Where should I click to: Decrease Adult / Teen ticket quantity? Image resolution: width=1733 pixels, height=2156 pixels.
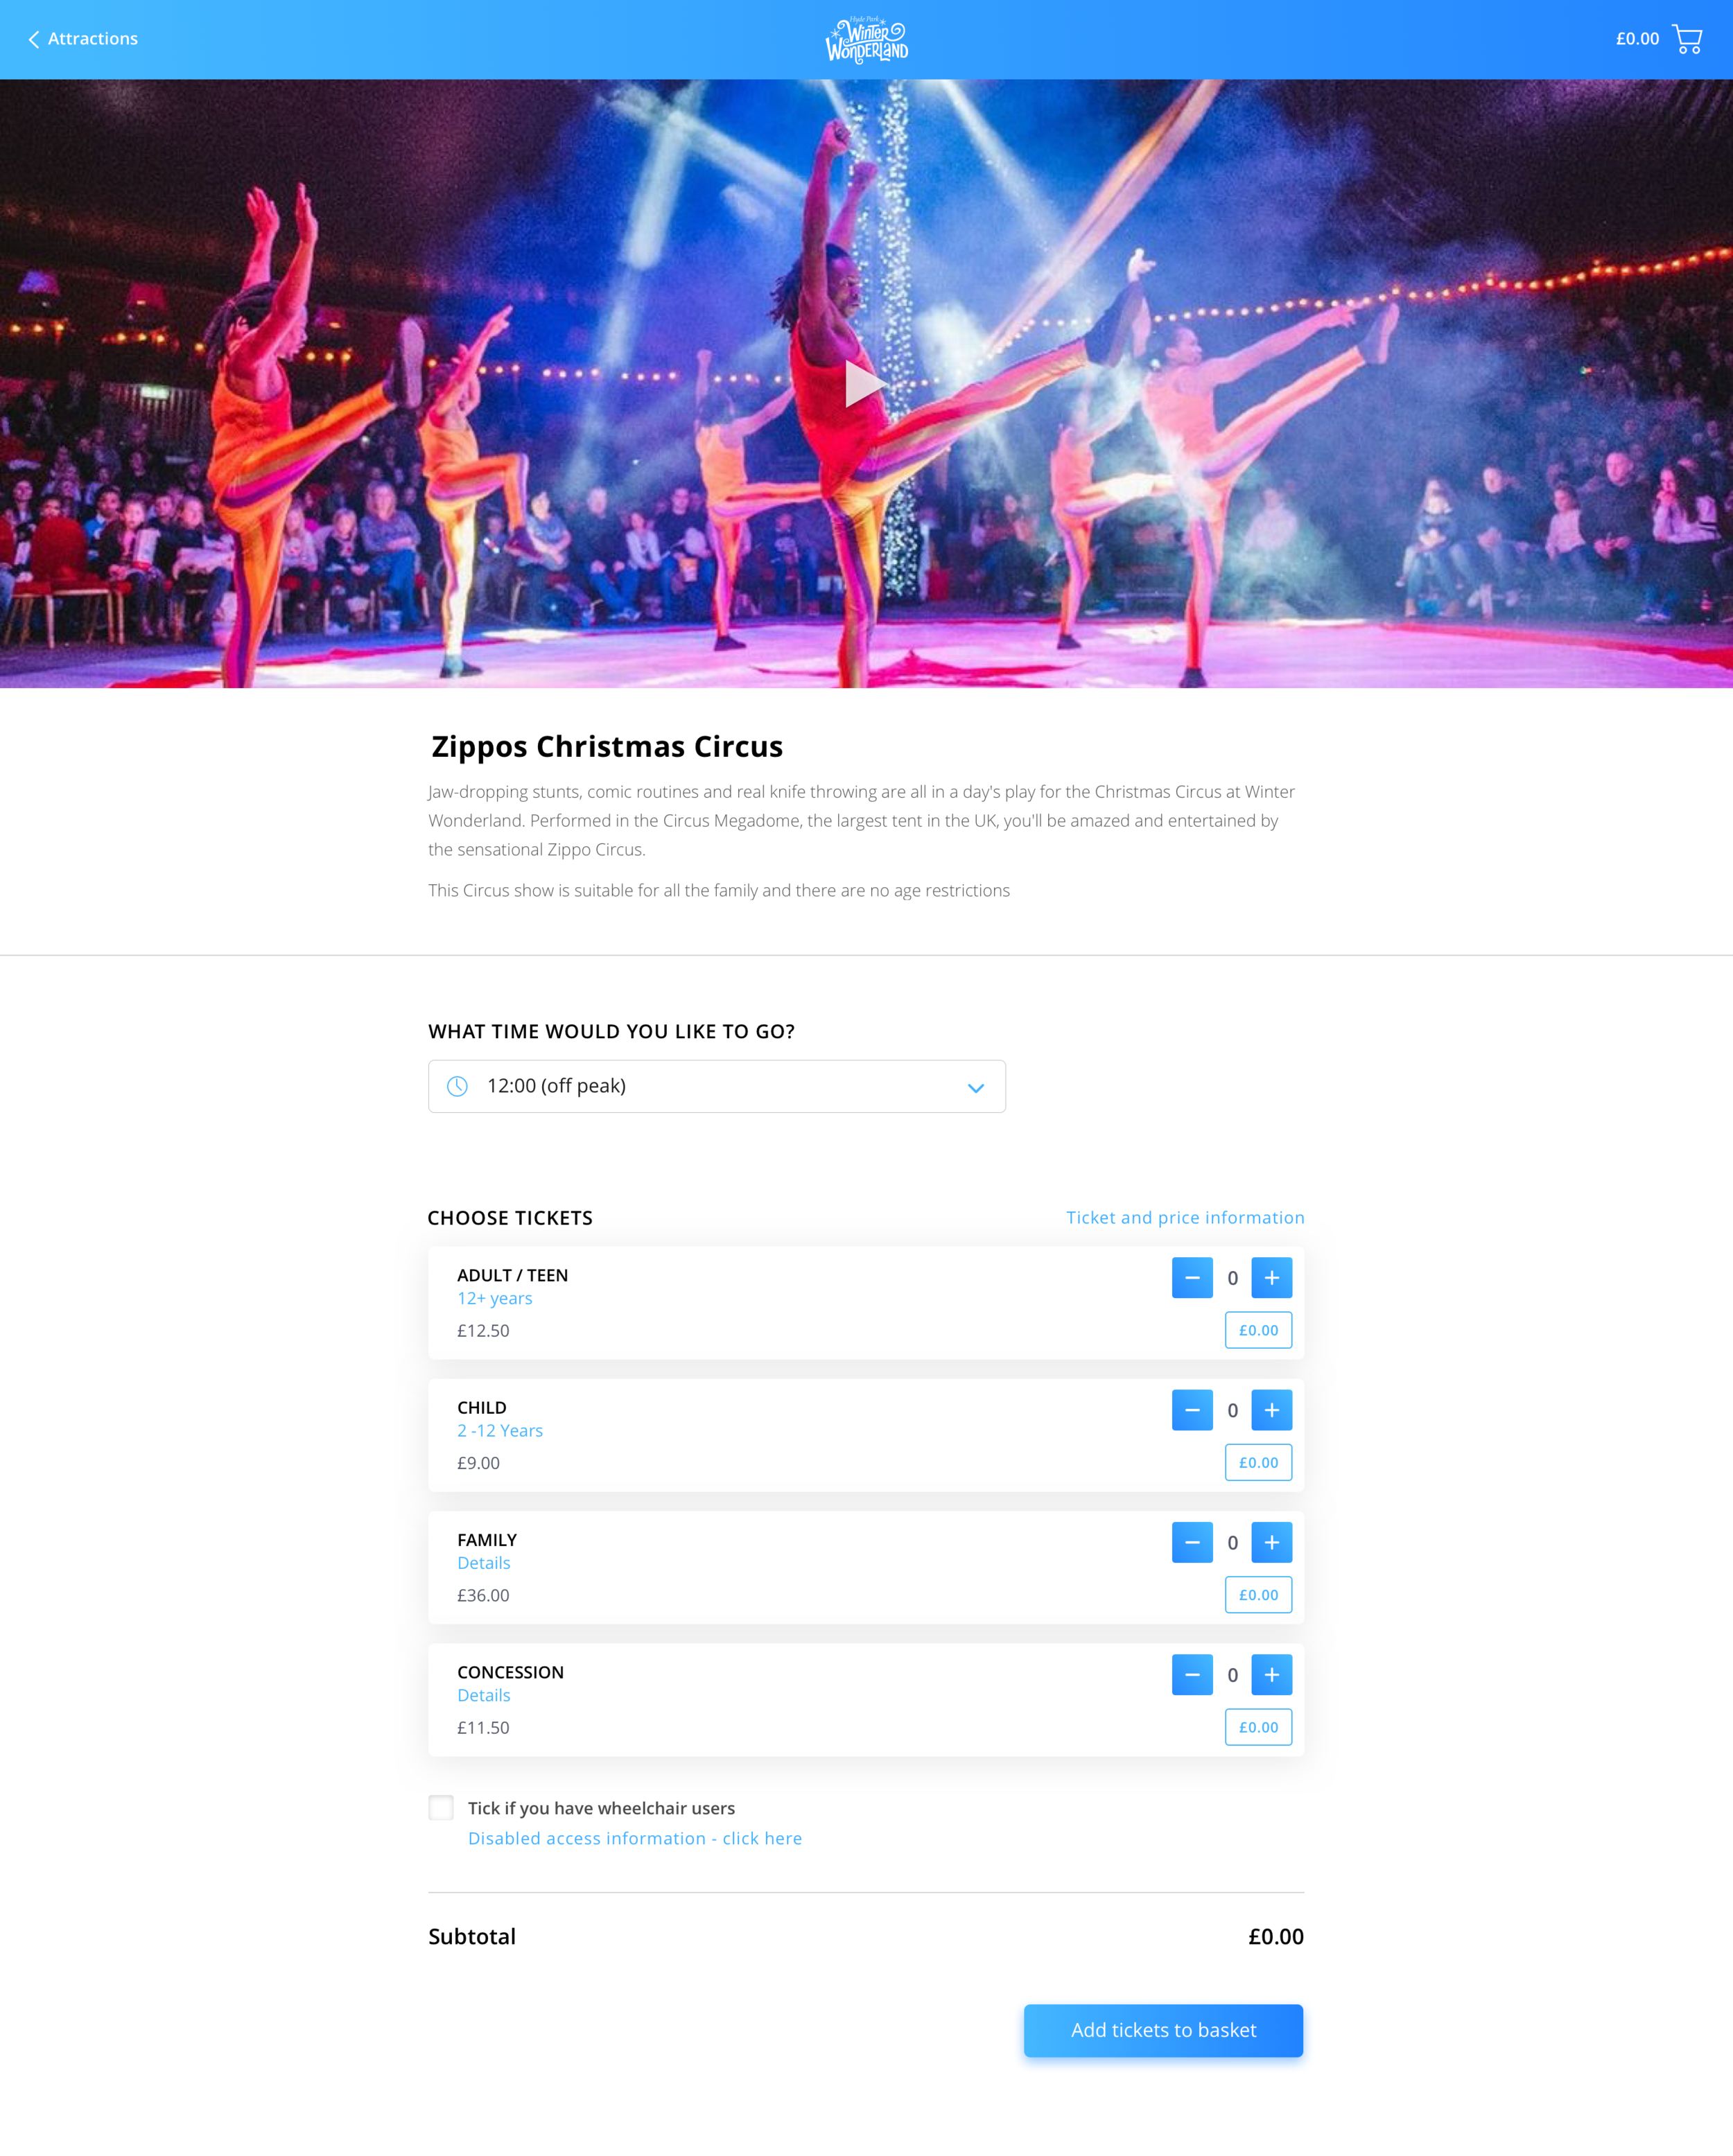(1192, 1277)
